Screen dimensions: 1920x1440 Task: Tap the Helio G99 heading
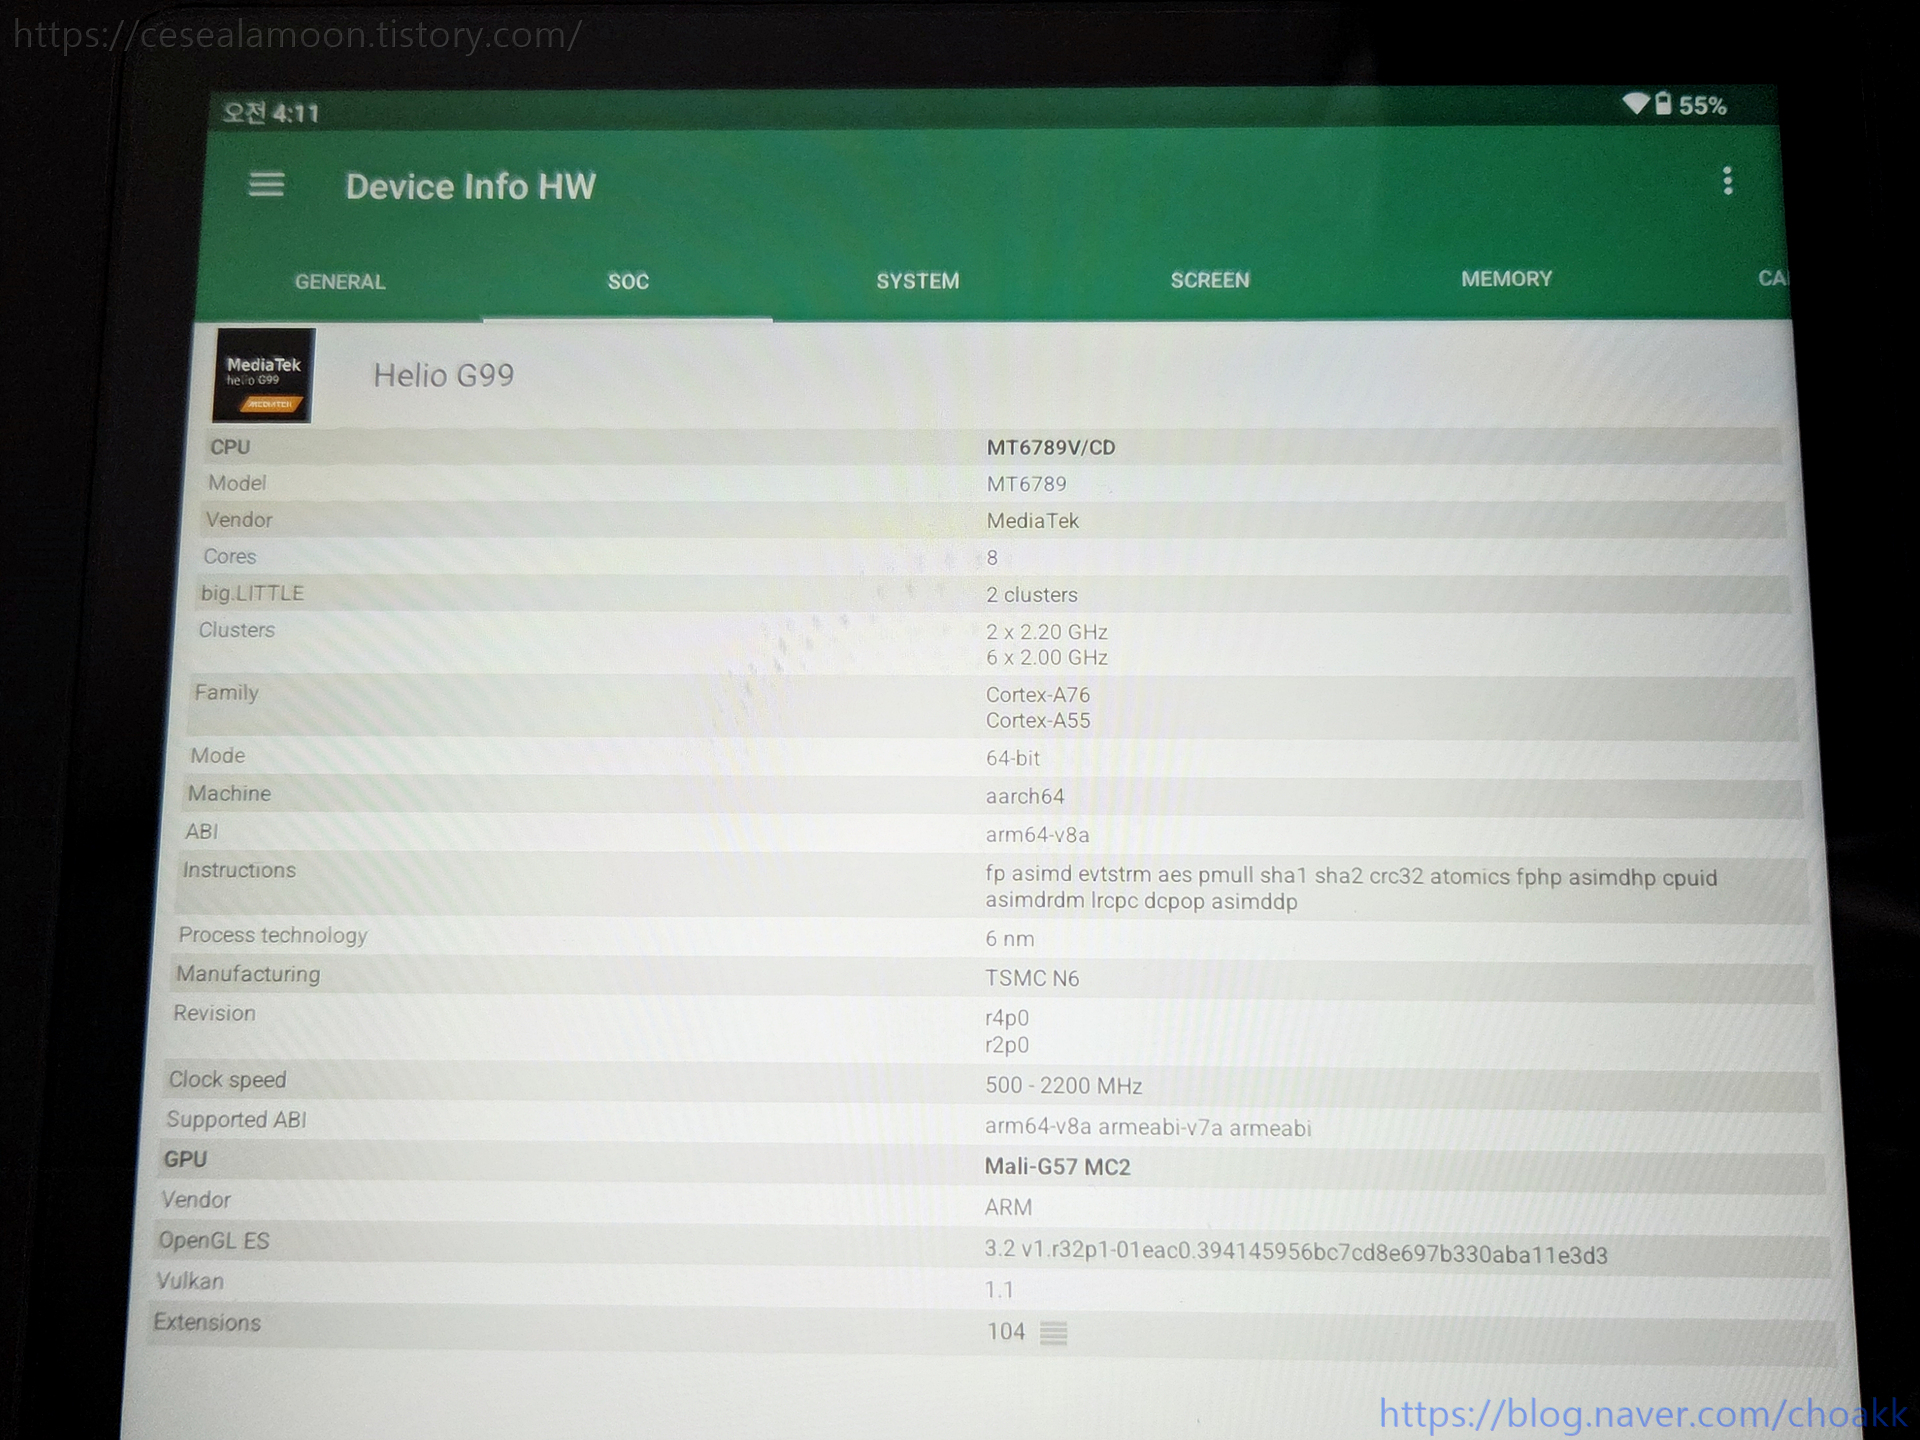pos(444,375)
